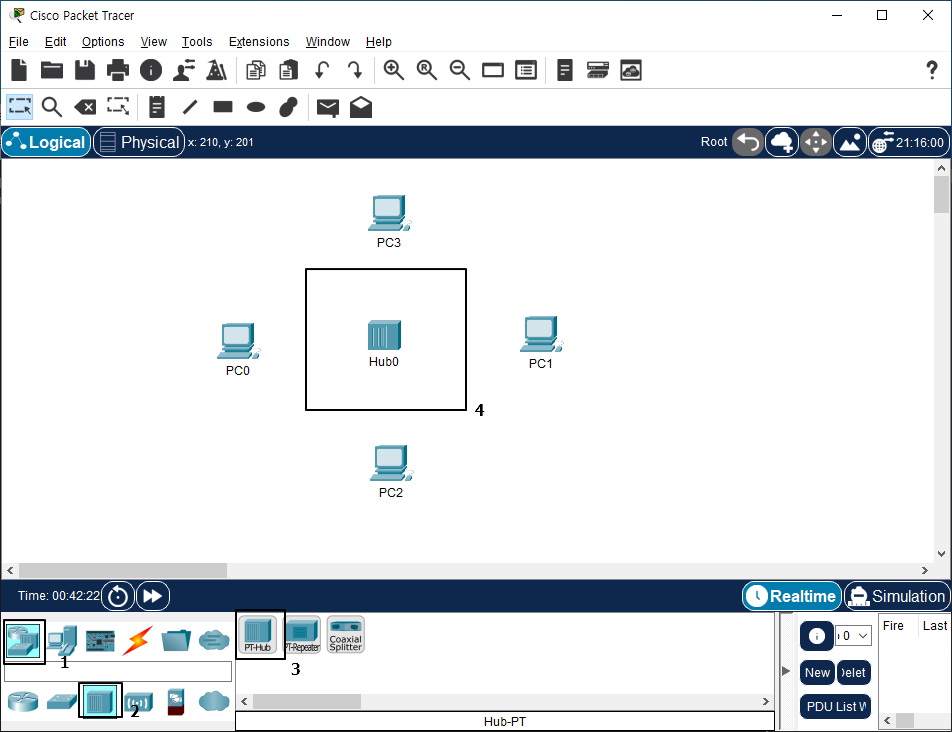Image resolution: width=952 pixels, height=732 pixels.
Task: Choose the Draw Line tool
Action: 190,107
